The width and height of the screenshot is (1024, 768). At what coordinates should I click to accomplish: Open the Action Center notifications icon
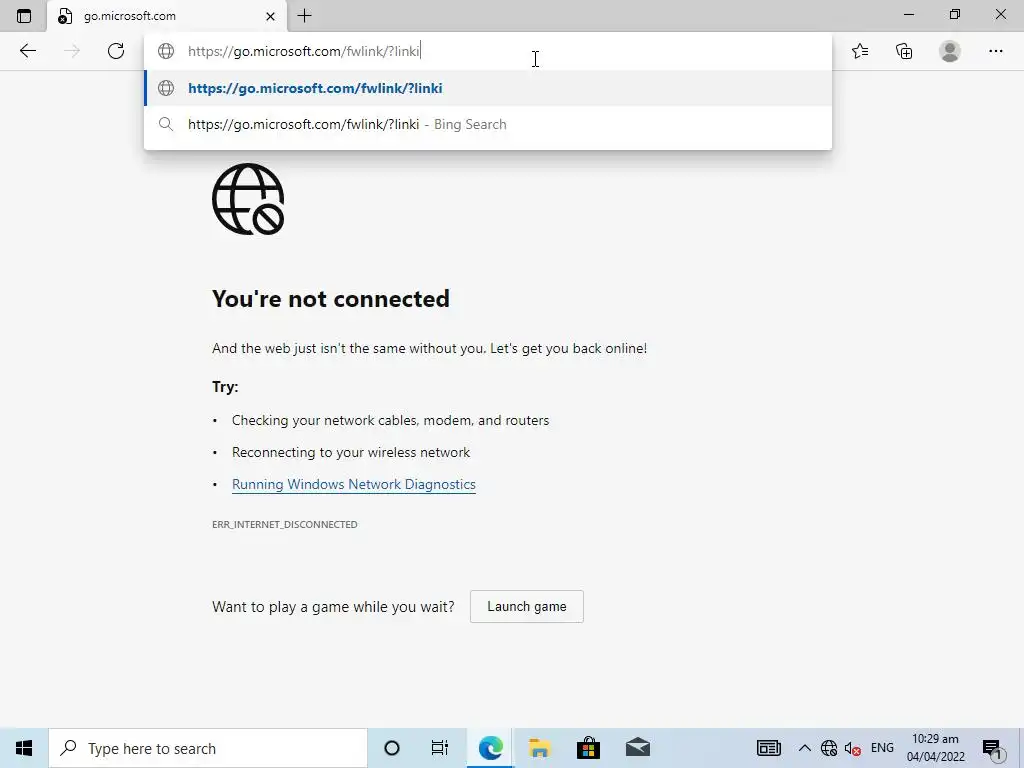click(x=993, y=748)
